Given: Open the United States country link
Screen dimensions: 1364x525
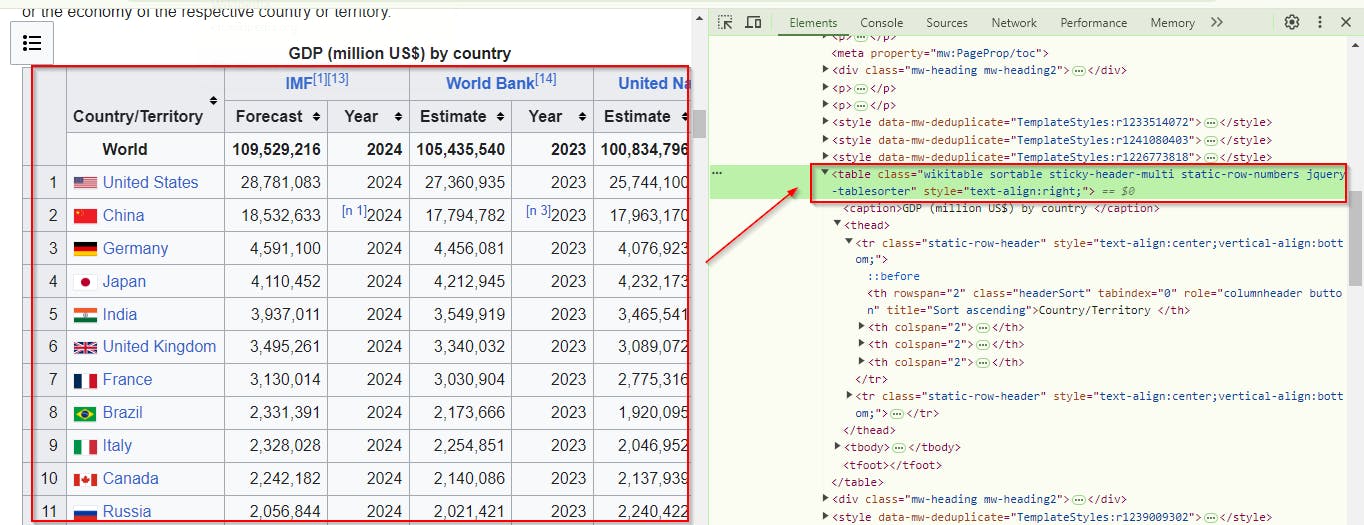Looking at the screenshot, I should (150, 182).
